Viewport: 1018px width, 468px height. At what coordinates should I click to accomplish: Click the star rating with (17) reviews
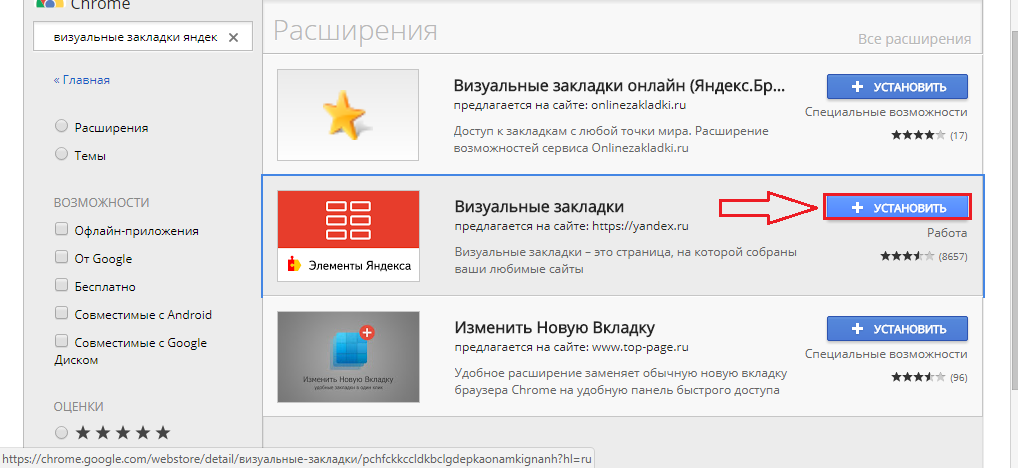click(x=929, y=136)
